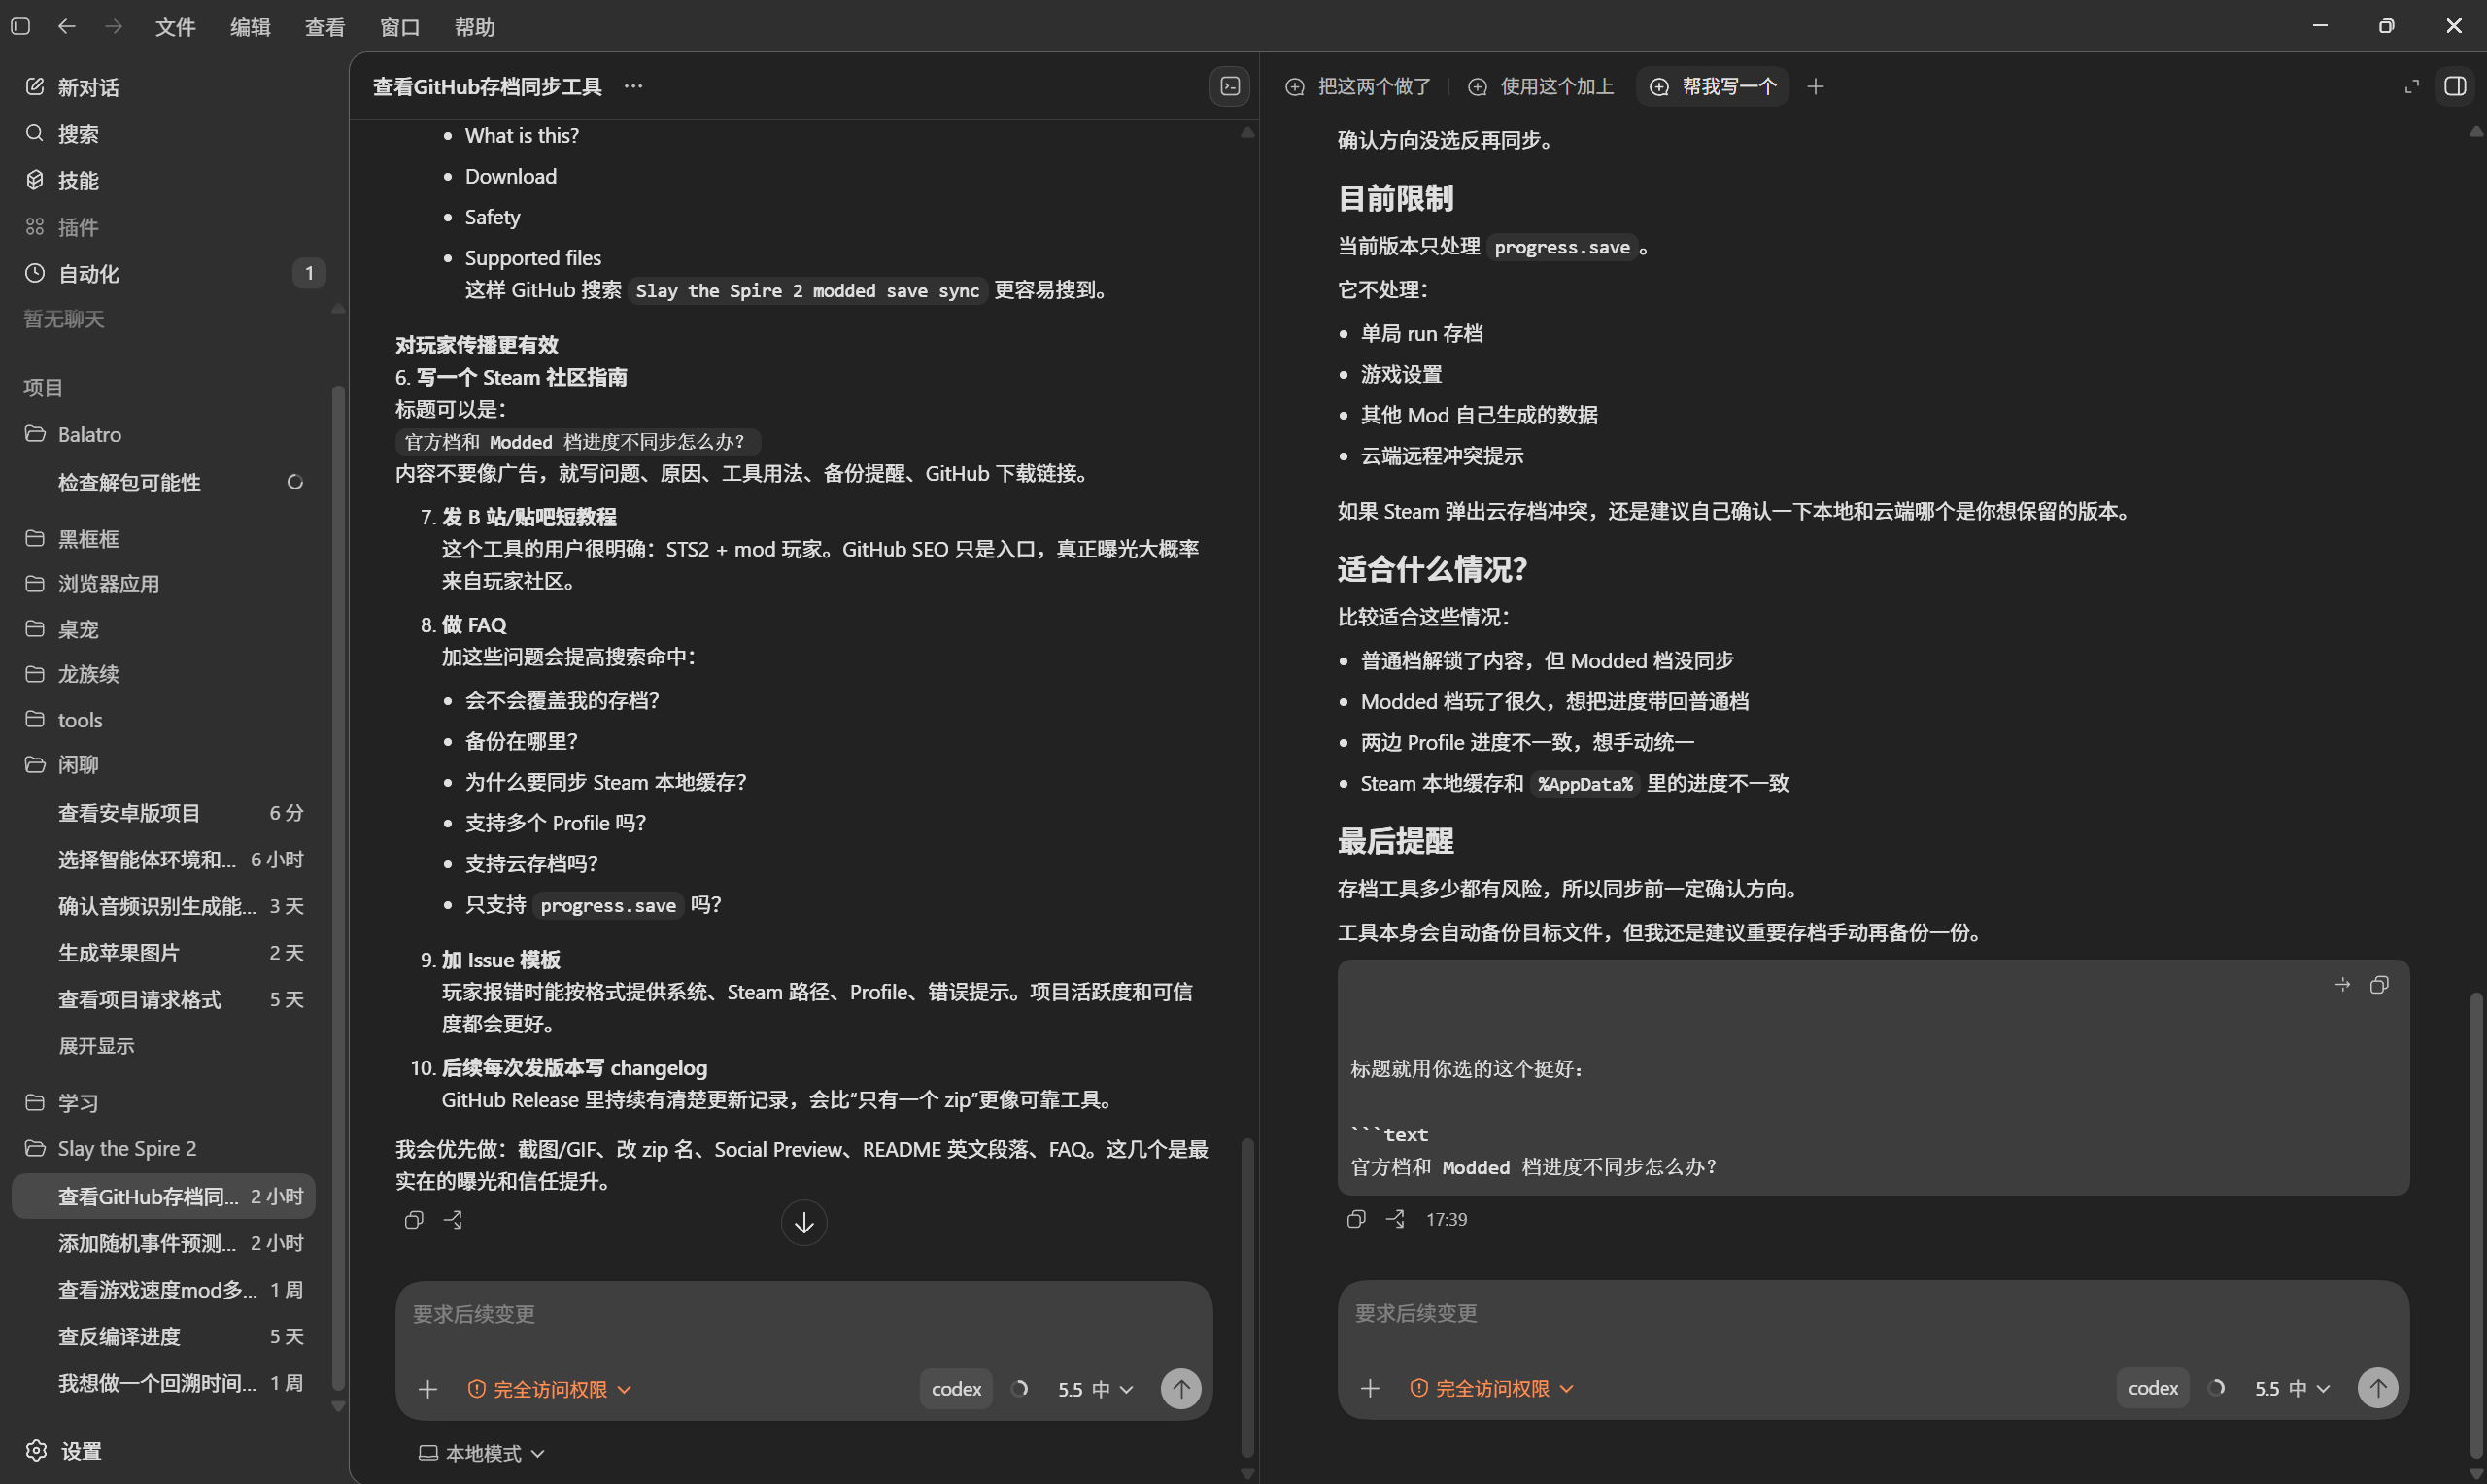Open 完全访问权限 dropdown in right input
Viewport: 2487px width, 1484px height.
click(x=1491, y=1388)
